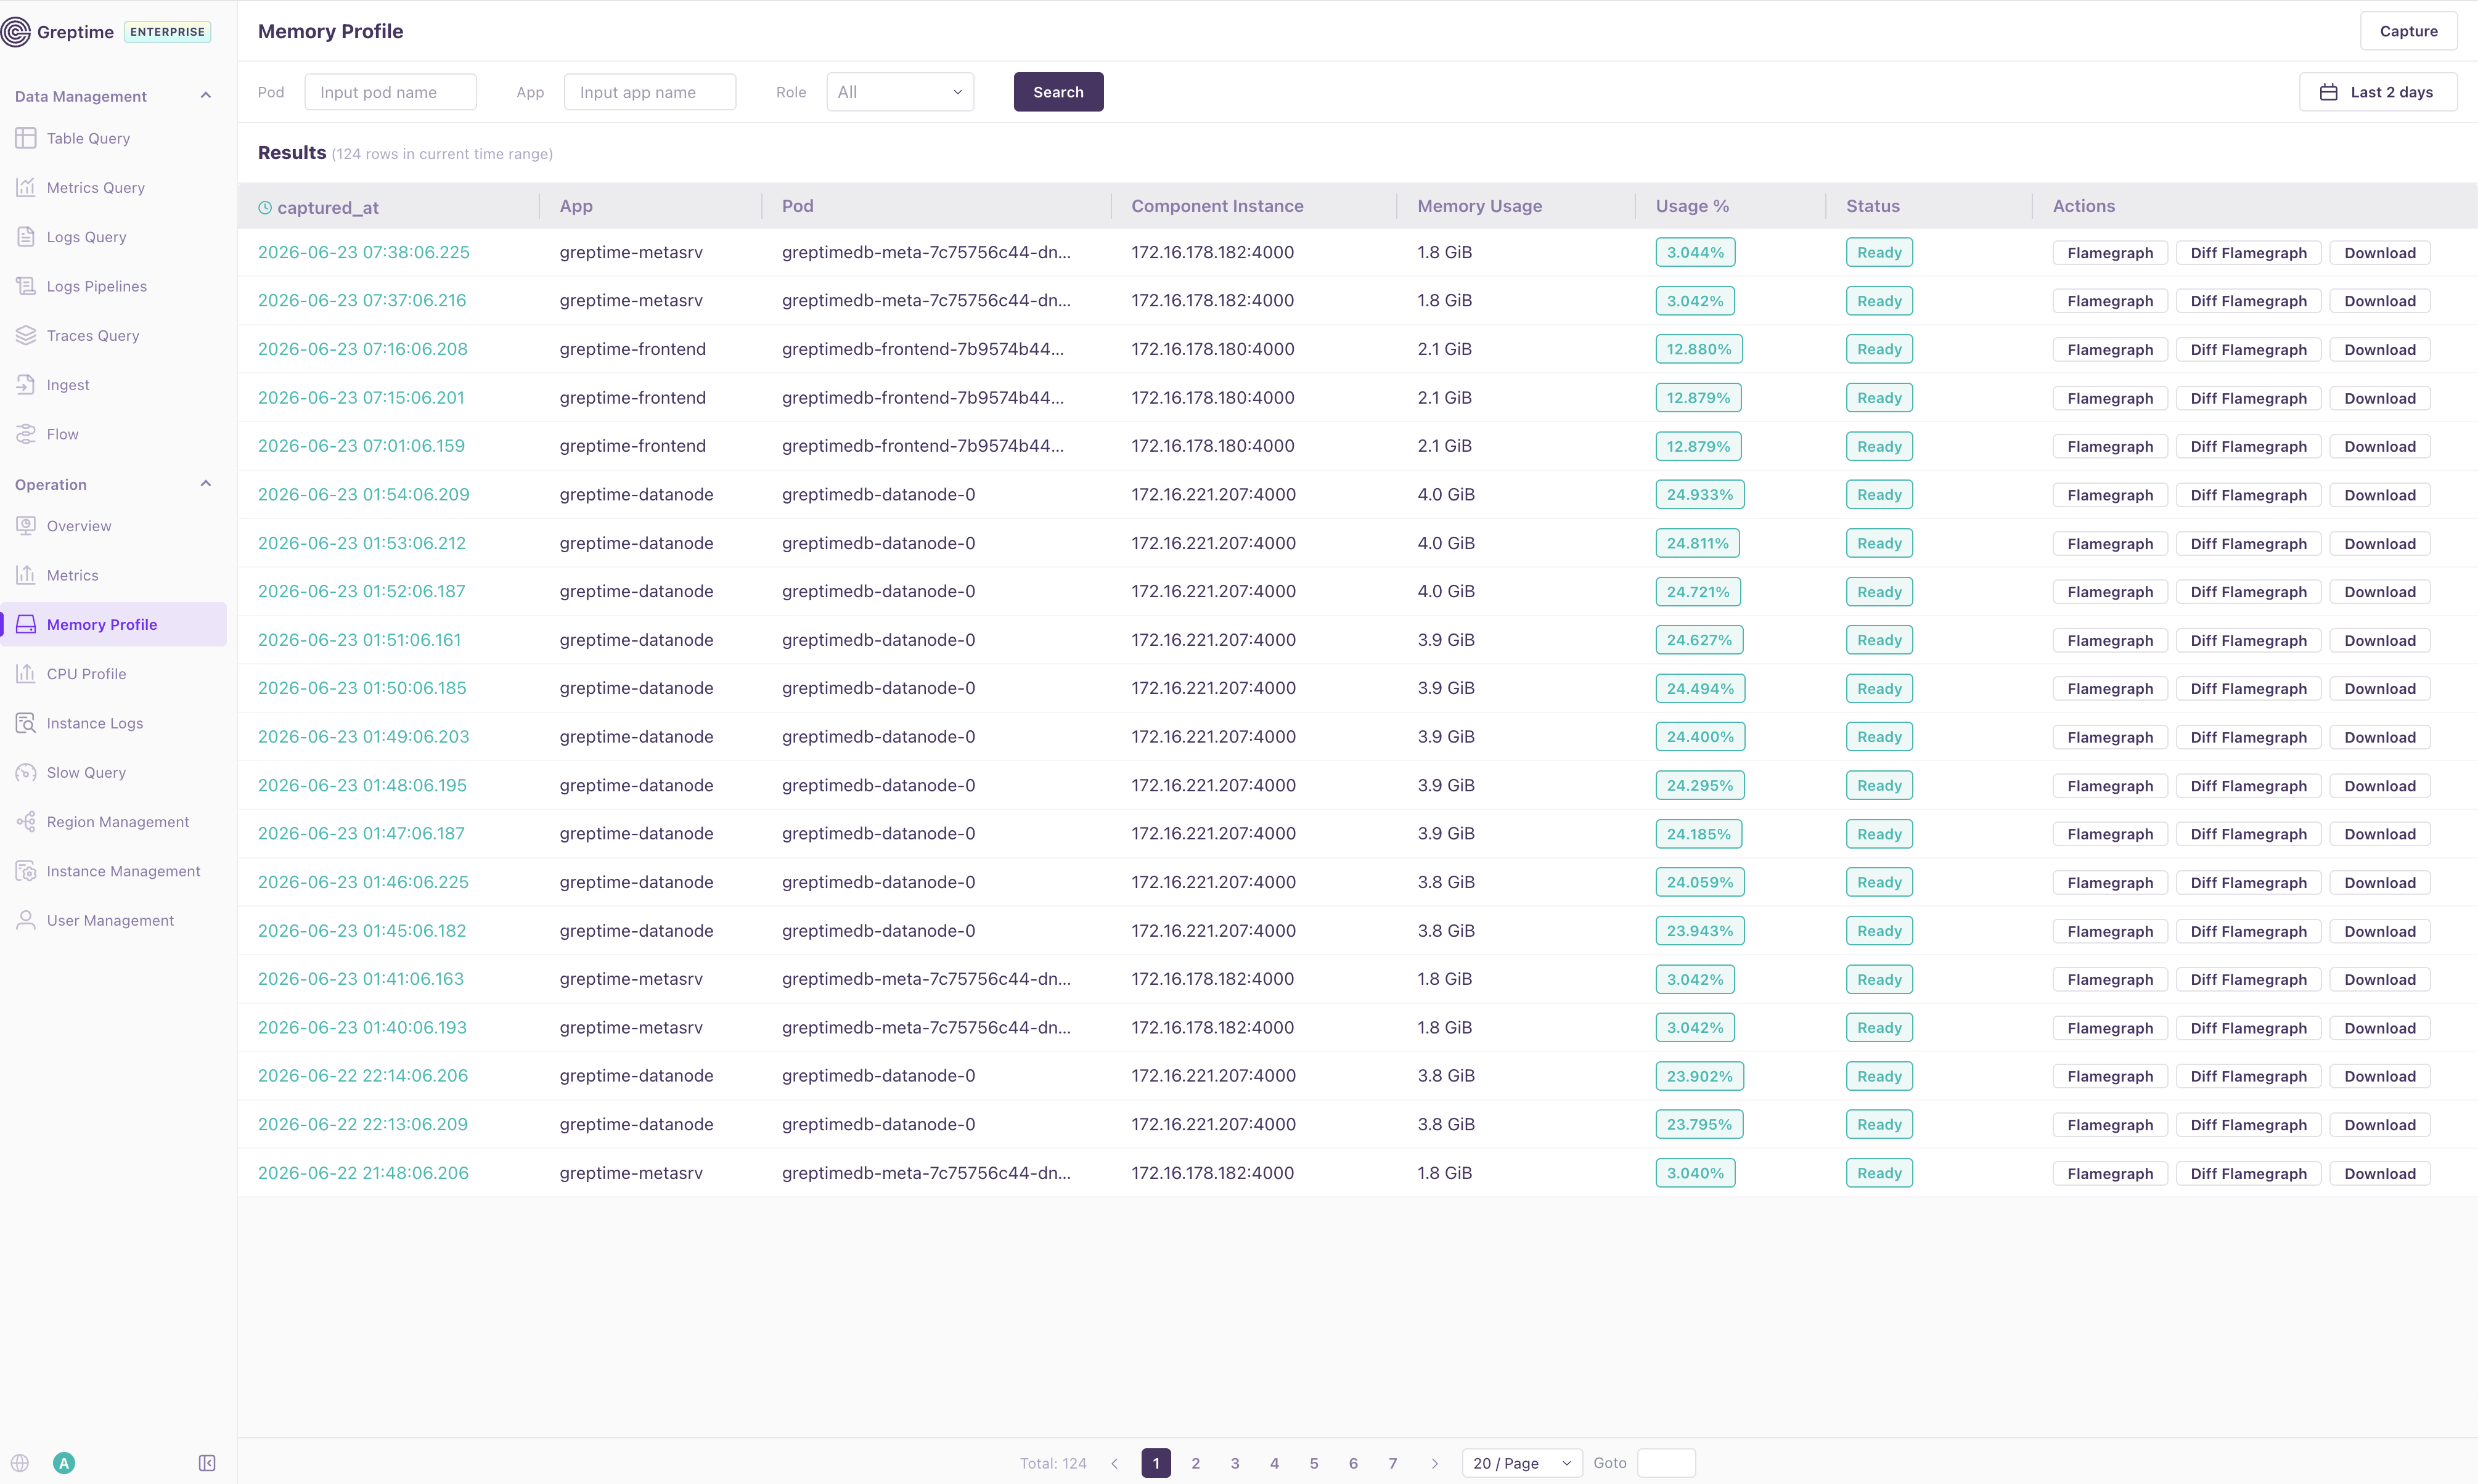Open User Management person icon
The width and height of the screenshot is (2478, 1484).
coord(26,920)
